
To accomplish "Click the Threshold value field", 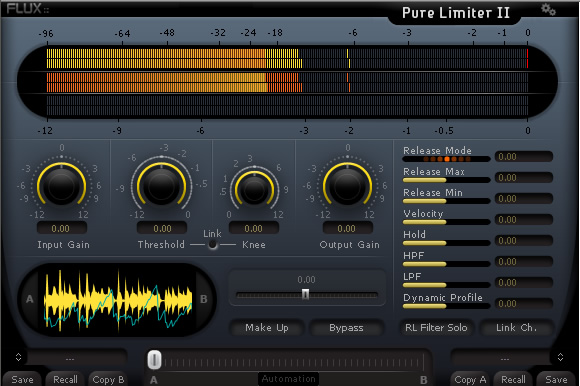I will click(162, 228).
